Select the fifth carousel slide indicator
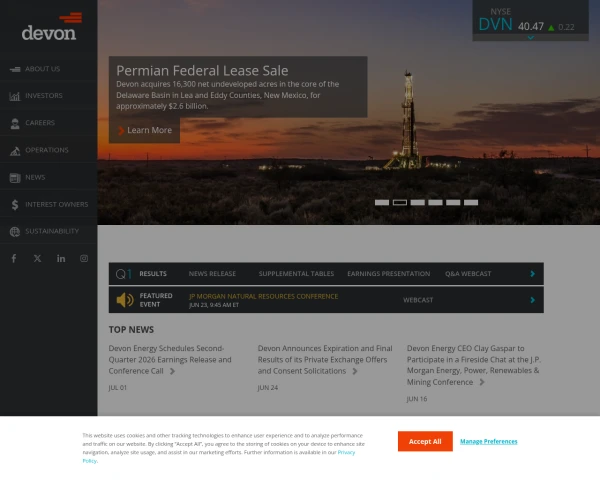600x480 pixels. point(453,202)
